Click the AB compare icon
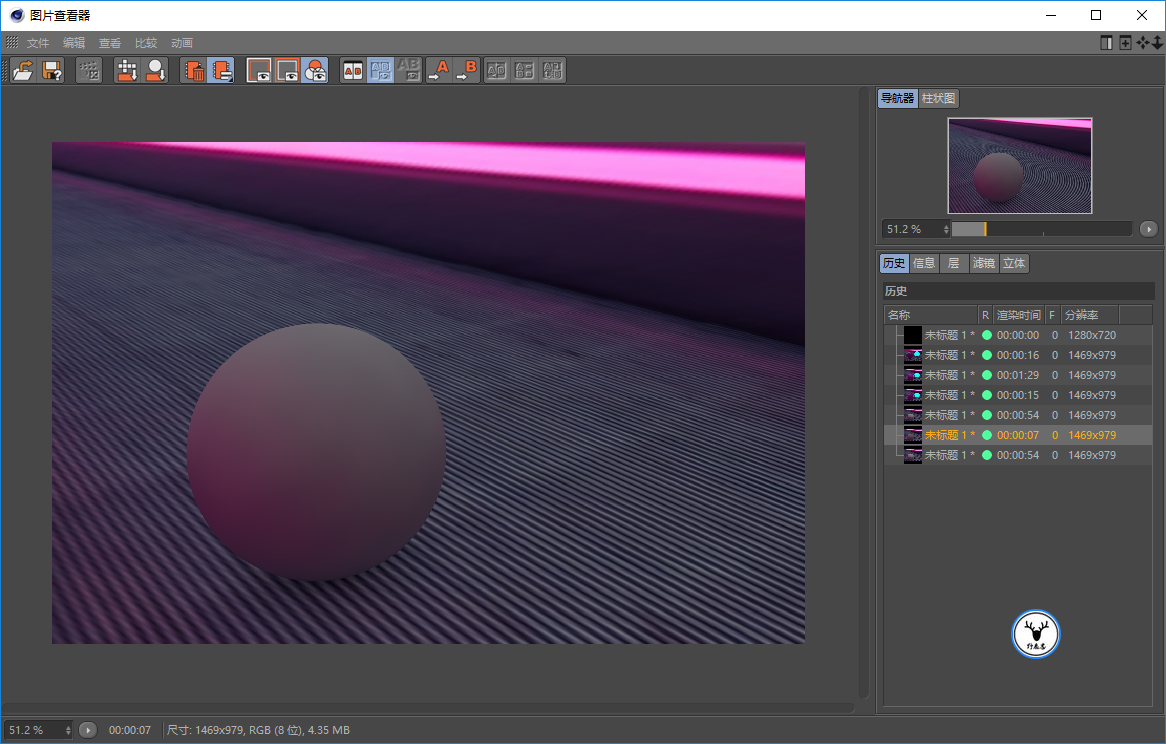 (352, 70)
